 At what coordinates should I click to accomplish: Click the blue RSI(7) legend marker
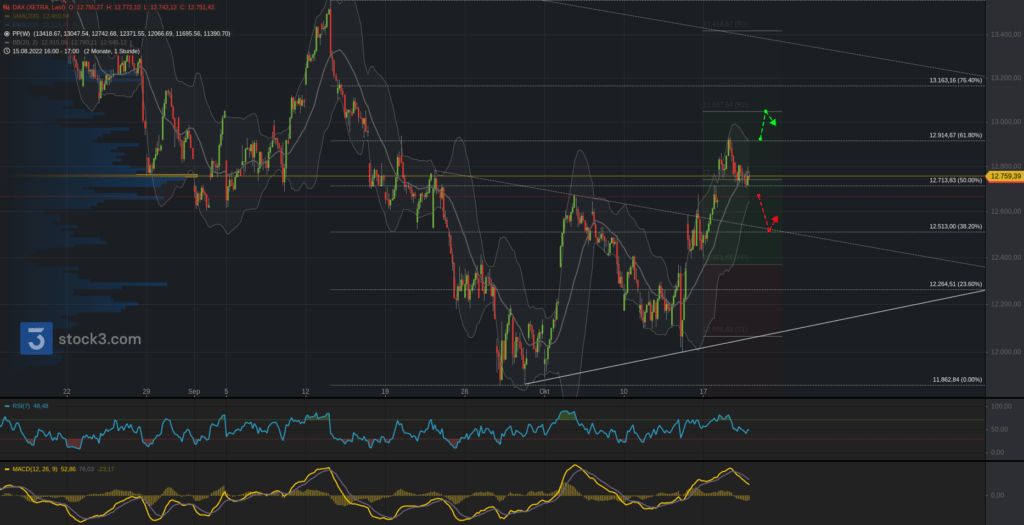[x=5, y=406]
